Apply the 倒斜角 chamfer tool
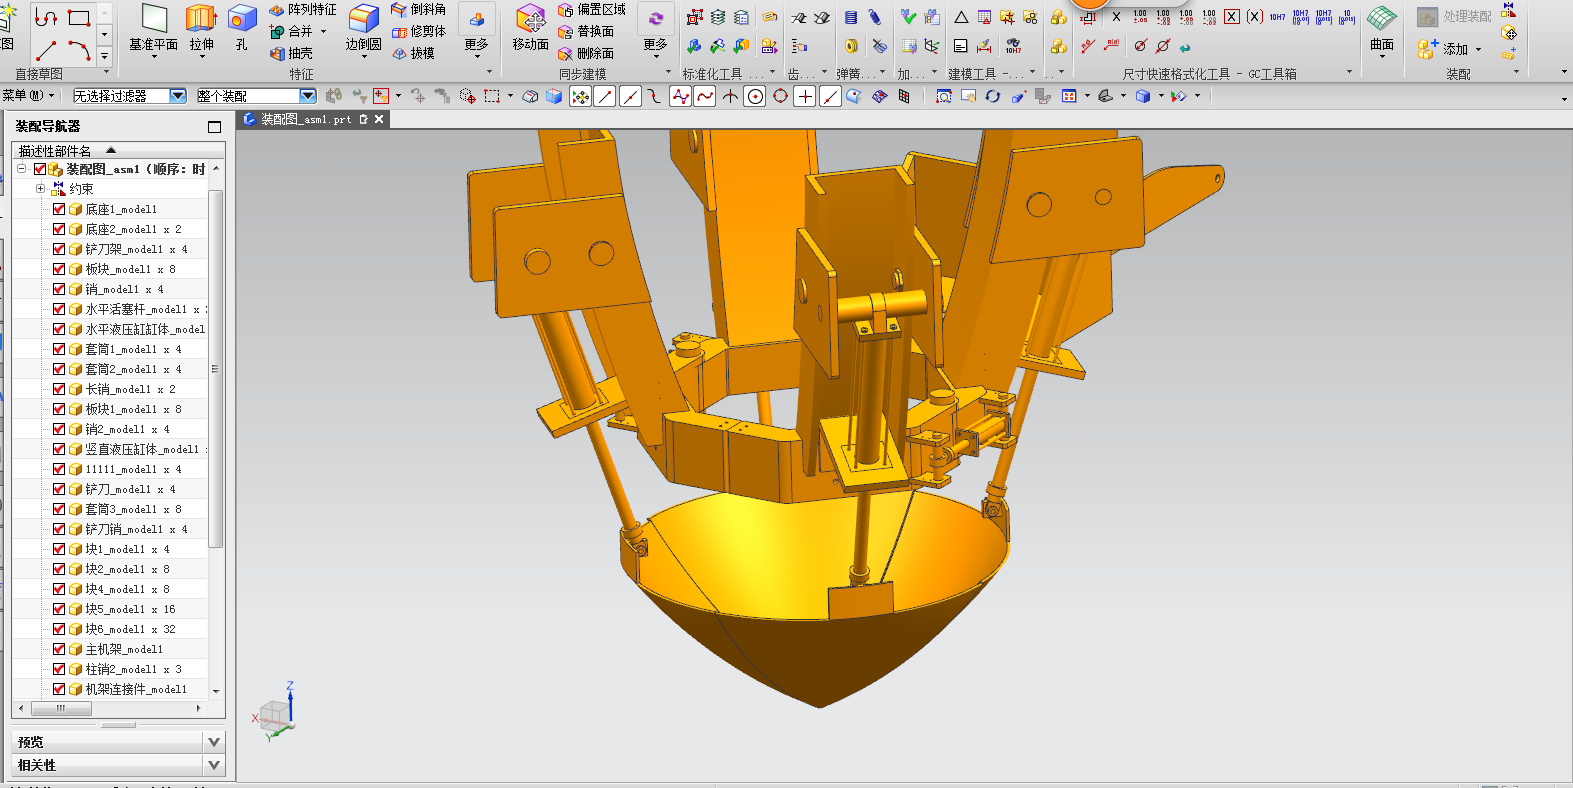The width and height of the screenshot is (1573, 788). [418, 9]
